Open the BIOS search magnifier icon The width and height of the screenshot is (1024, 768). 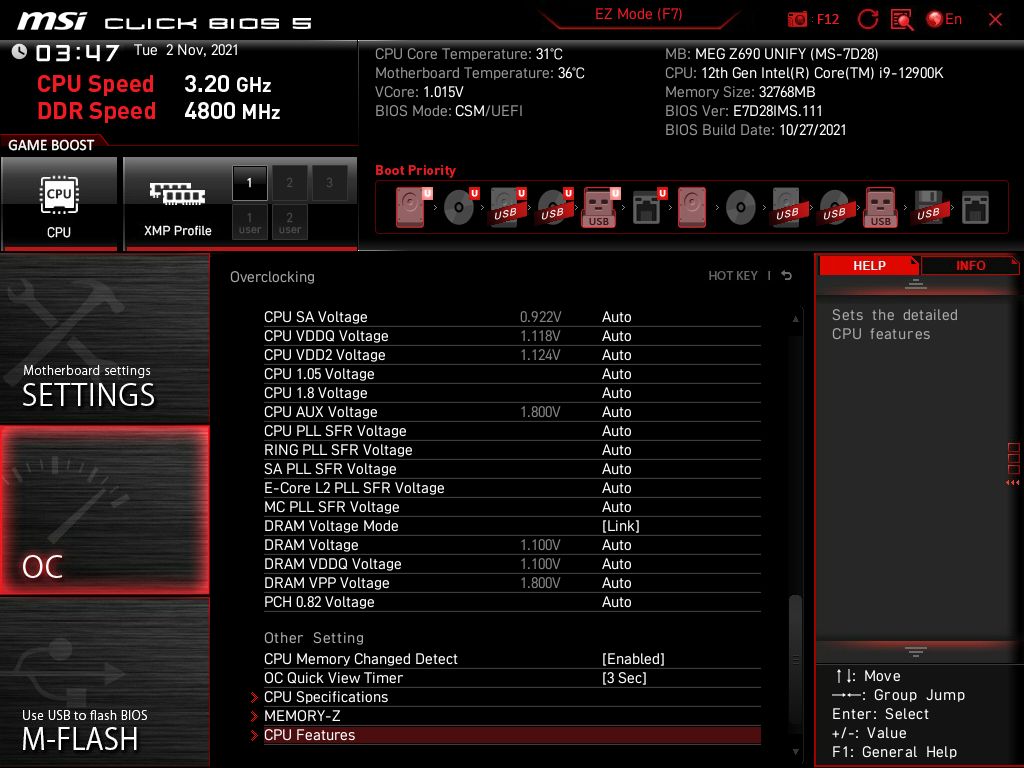tap(902, 20)
